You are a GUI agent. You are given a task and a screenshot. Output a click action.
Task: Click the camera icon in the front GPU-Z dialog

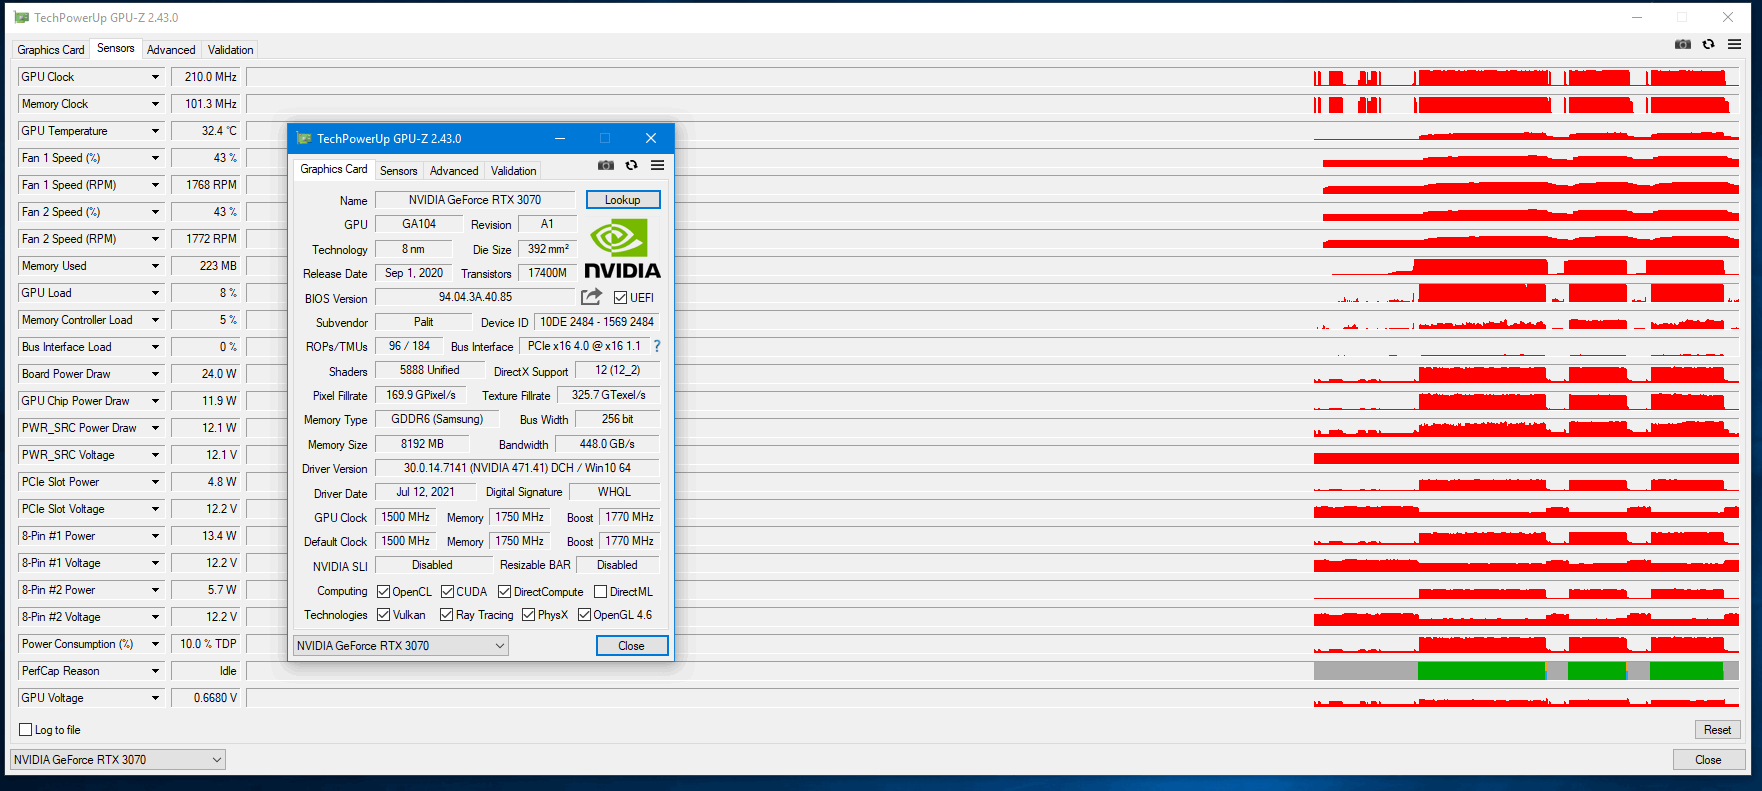pyautogui.click(x=606, y=165)
